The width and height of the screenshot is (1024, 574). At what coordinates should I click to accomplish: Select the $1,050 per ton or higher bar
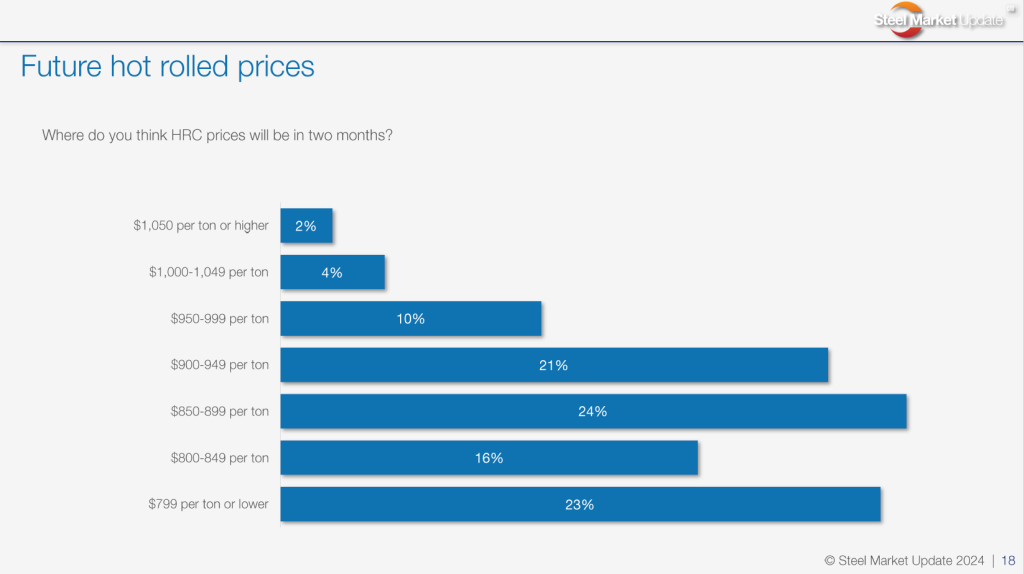coord(306,226)
